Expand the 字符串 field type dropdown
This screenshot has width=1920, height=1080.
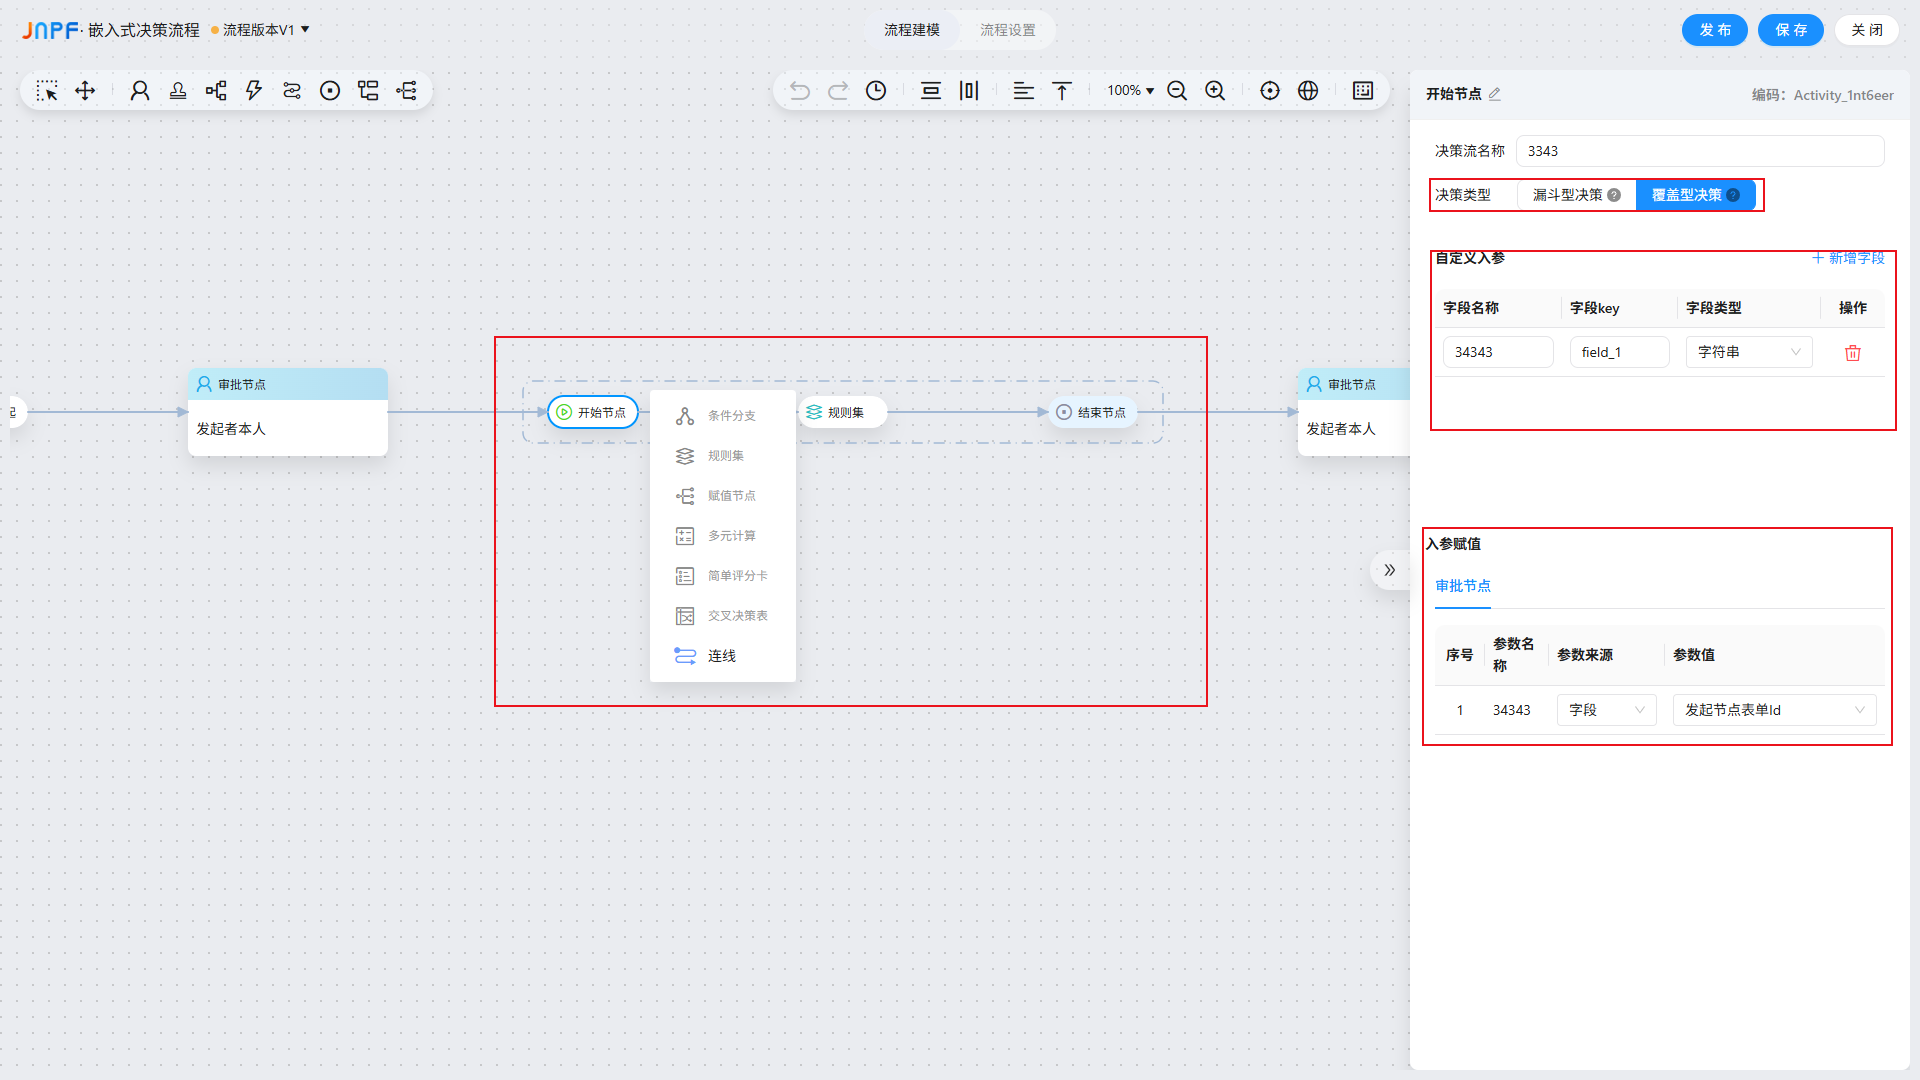[x=1748, y=352]
